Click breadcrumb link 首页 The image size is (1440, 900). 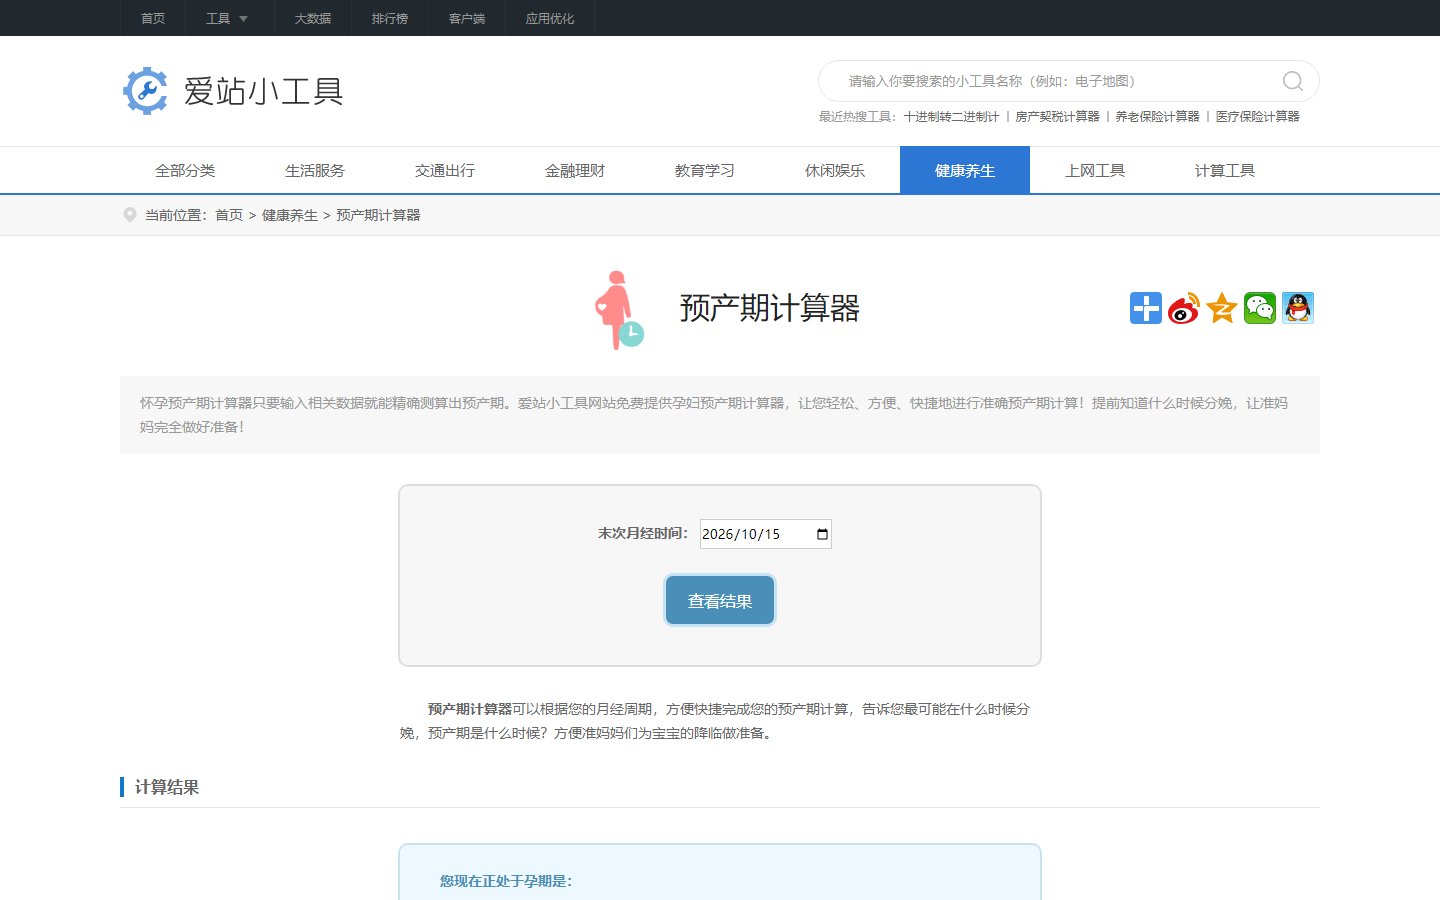coord(229,215)
